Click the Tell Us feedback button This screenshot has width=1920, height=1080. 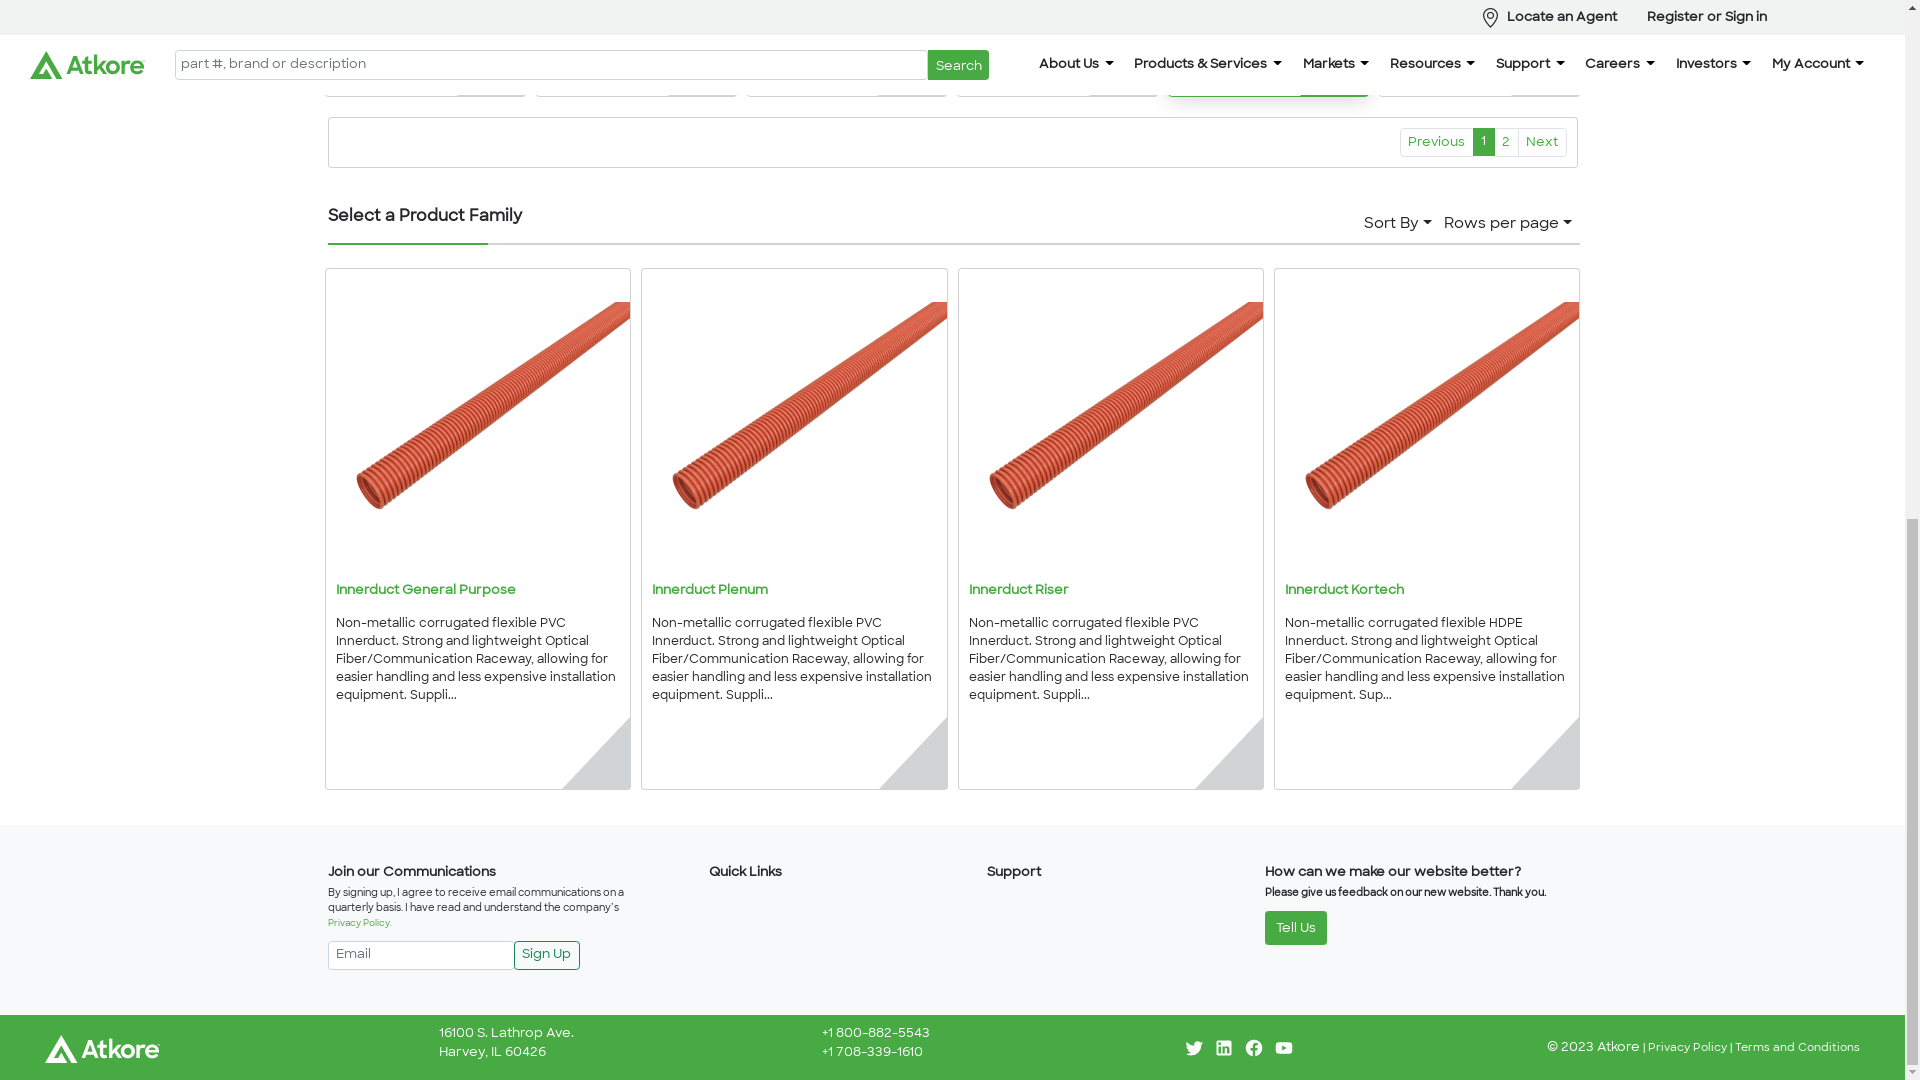pos(1295,928)
